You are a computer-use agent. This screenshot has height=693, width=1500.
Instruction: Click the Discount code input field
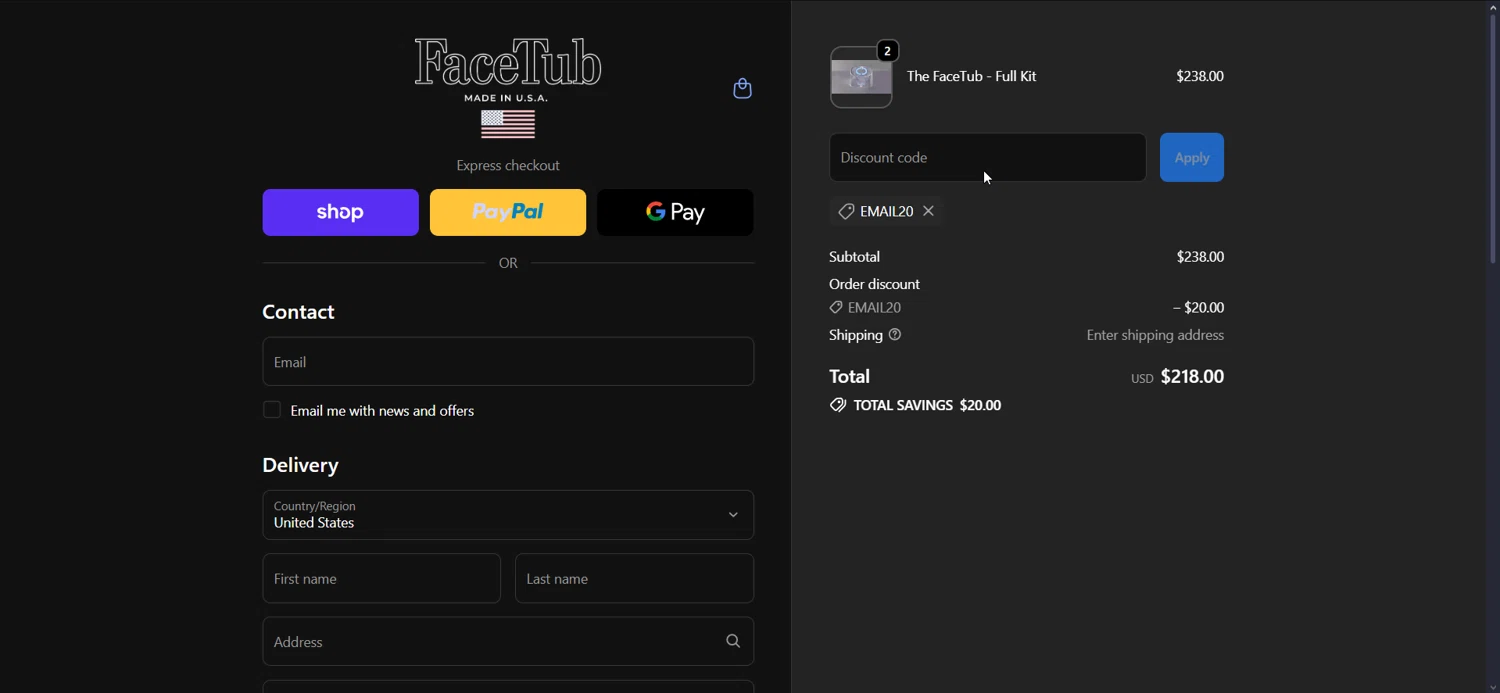pyautogui.click(x=987, y=157)
